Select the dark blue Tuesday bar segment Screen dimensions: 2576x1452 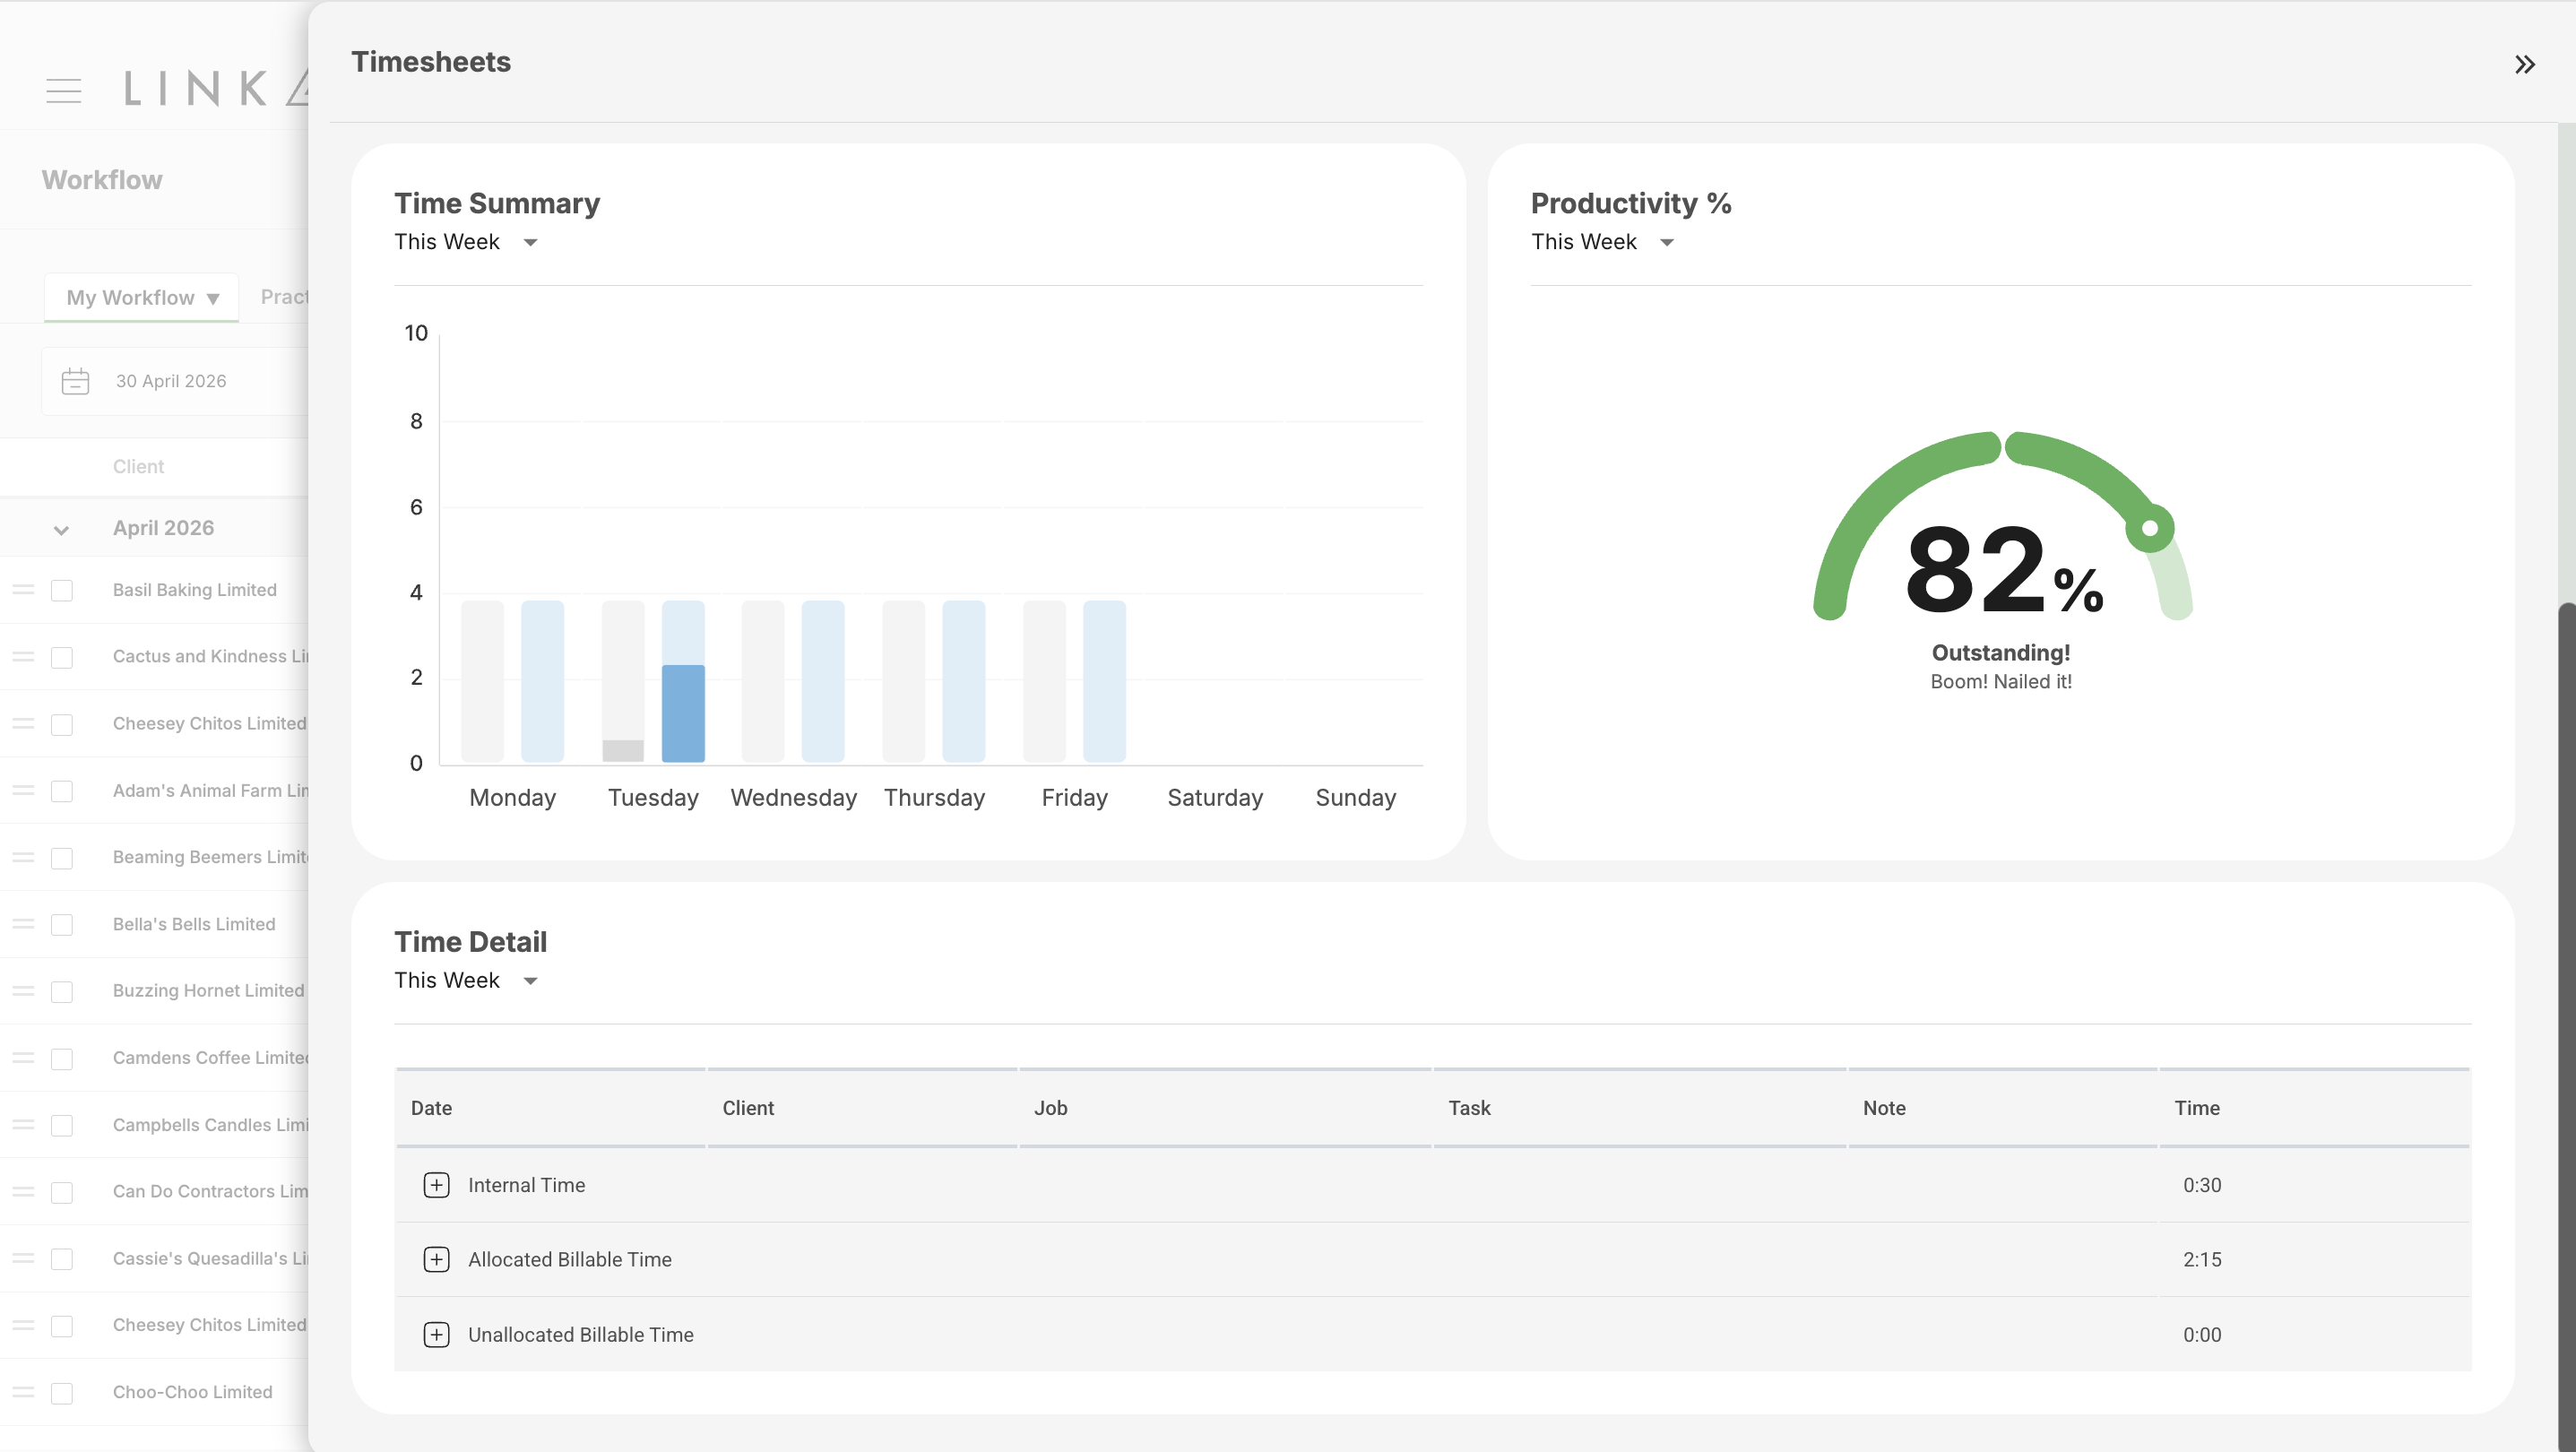pyautogui.click(x=683, y=713)
